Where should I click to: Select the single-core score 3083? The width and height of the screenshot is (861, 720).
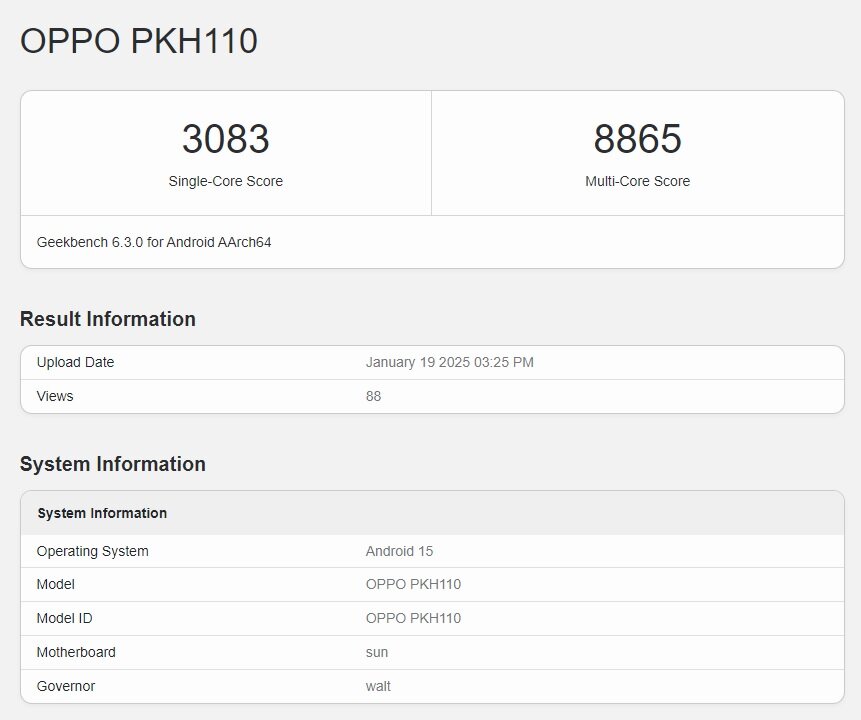point(226,138)
